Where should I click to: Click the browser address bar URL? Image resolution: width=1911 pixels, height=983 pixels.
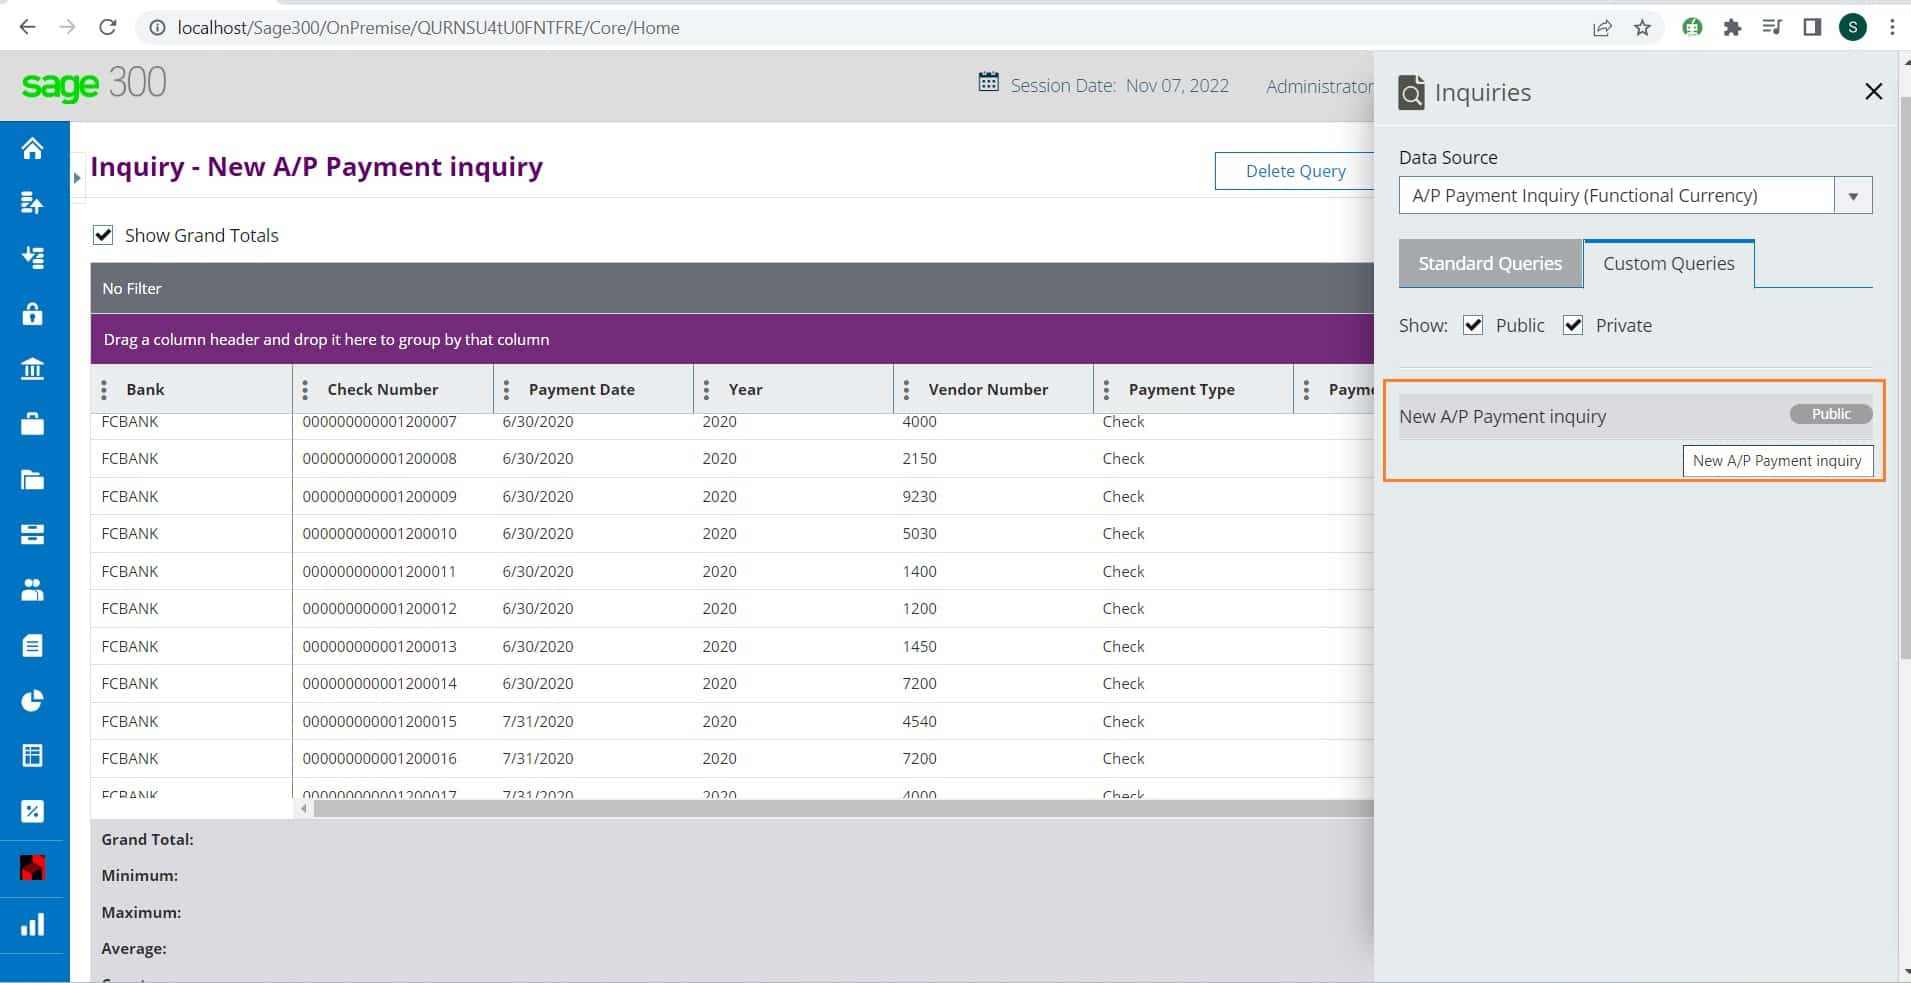point(428,28)
